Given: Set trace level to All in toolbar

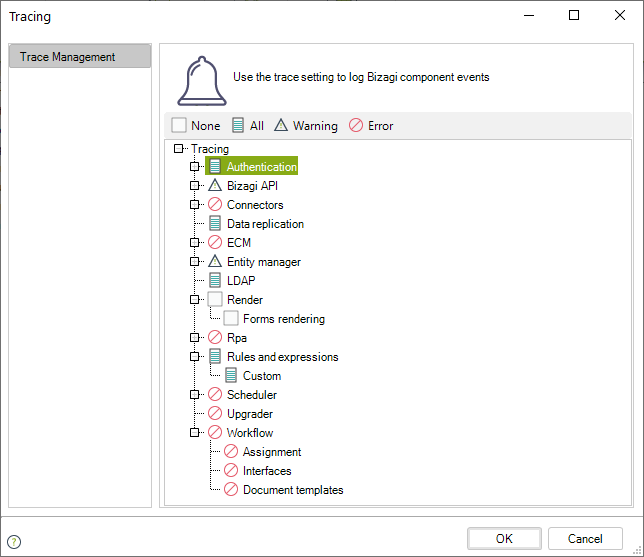Looking at the screenshot, I should (x=248, y=125).
